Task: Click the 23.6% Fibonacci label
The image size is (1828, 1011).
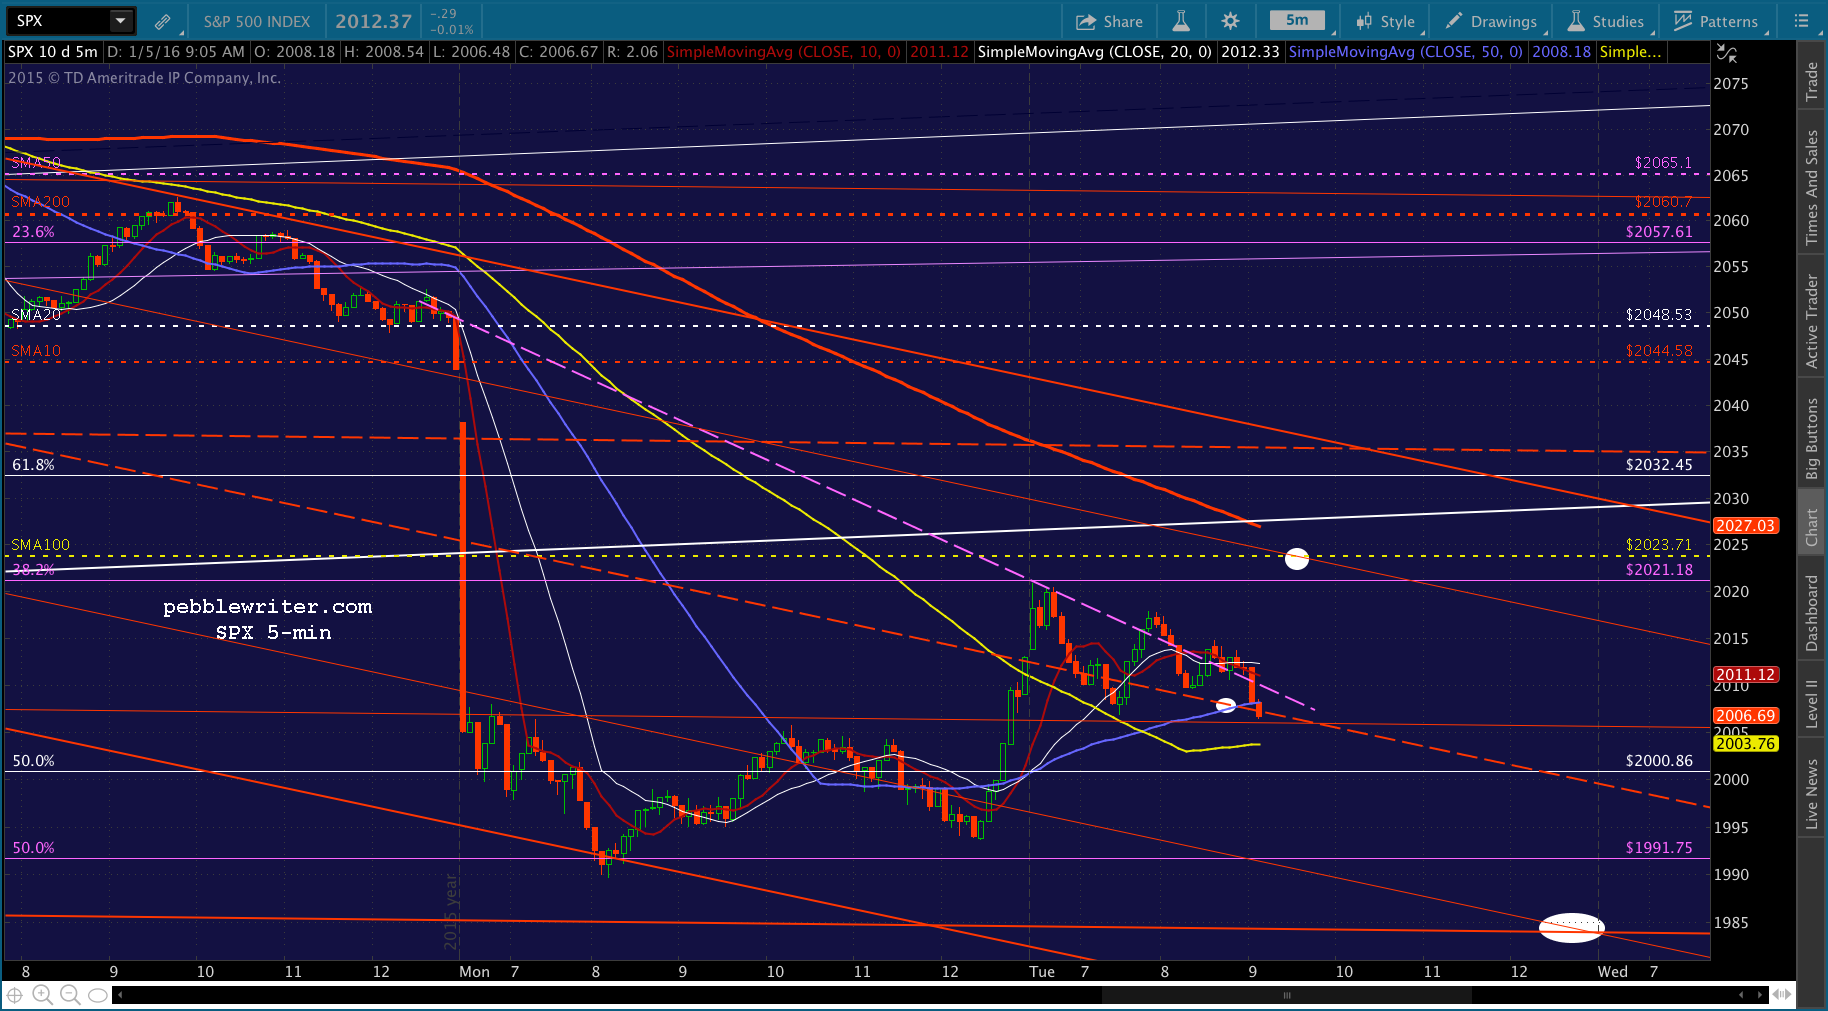Action: (x=33, y=232)
